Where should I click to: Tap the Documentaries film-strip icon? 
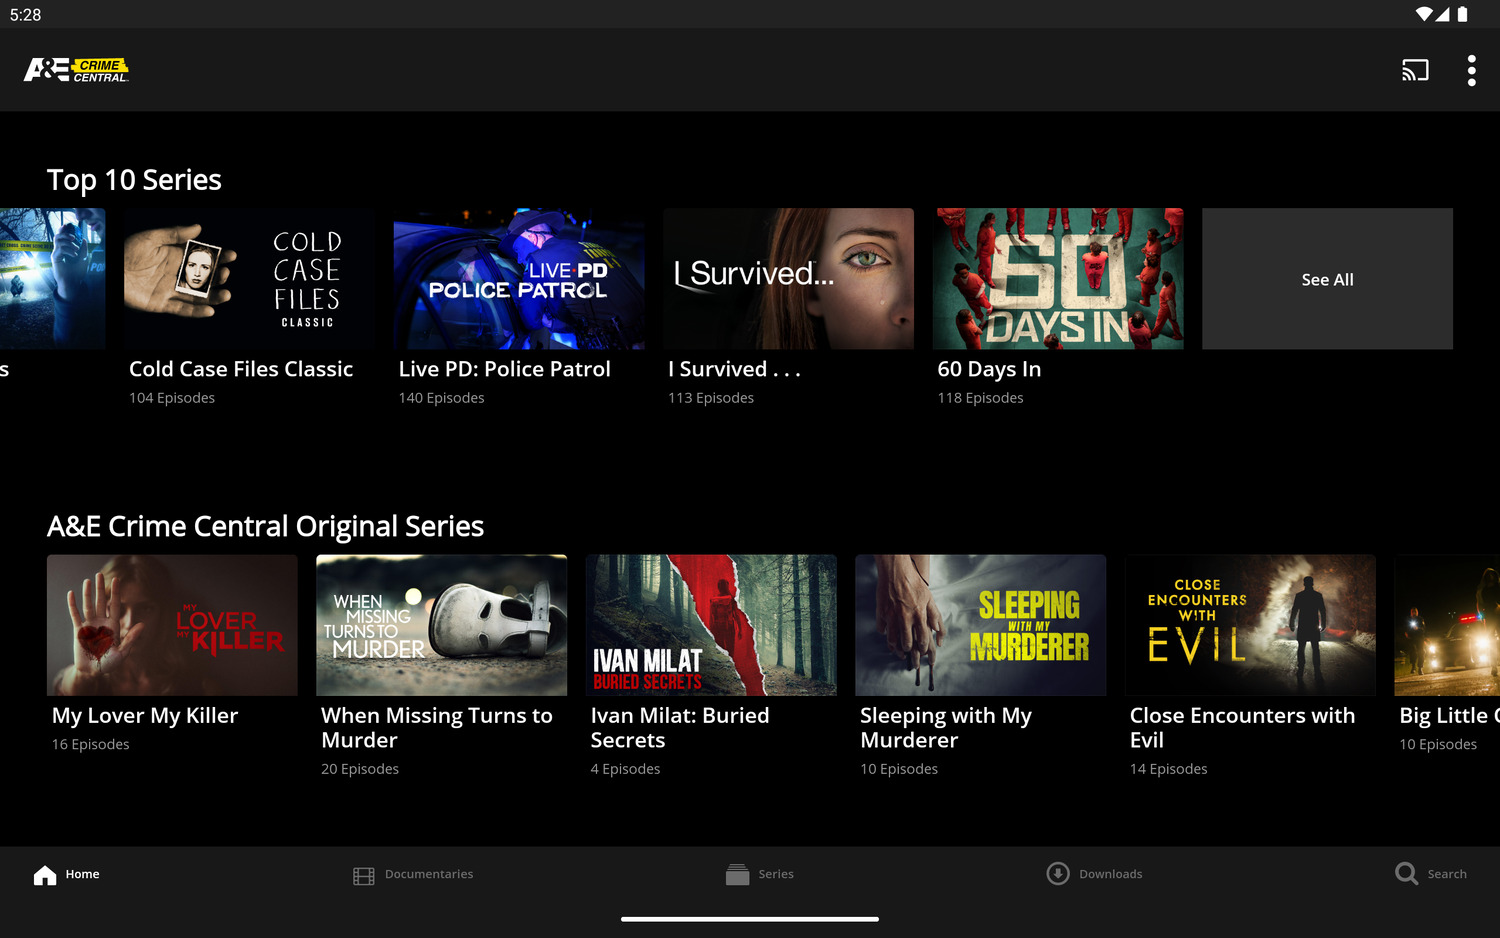pos(364,876)
